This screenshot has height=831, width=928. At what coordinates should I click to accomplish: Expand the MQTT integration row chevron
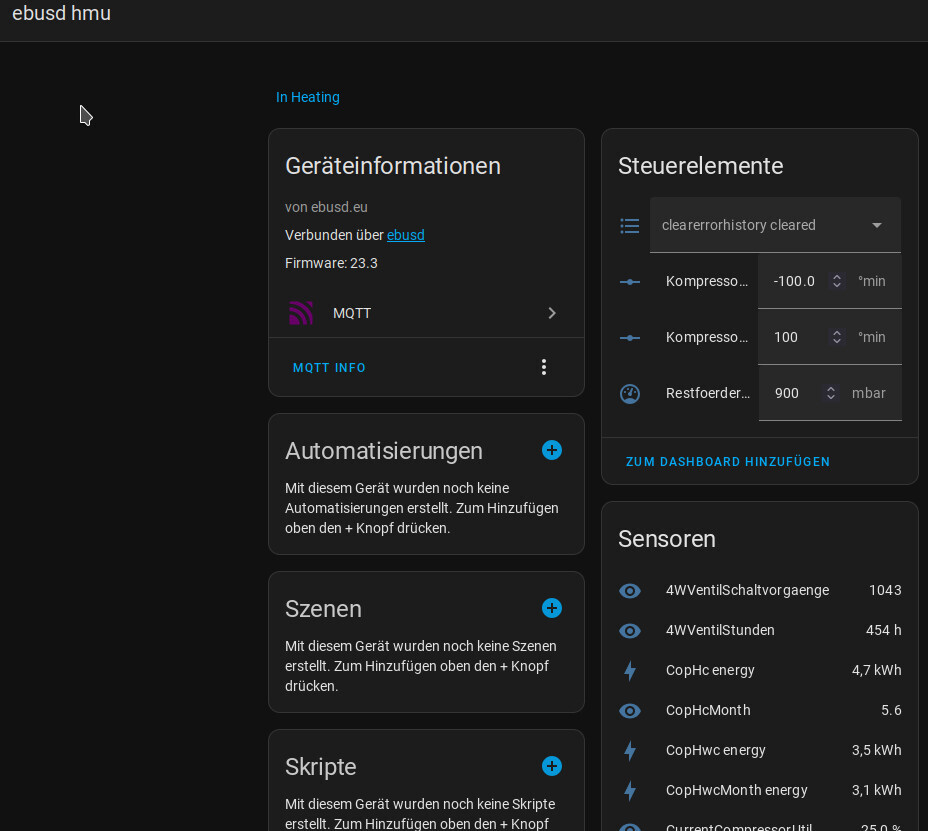552,313
